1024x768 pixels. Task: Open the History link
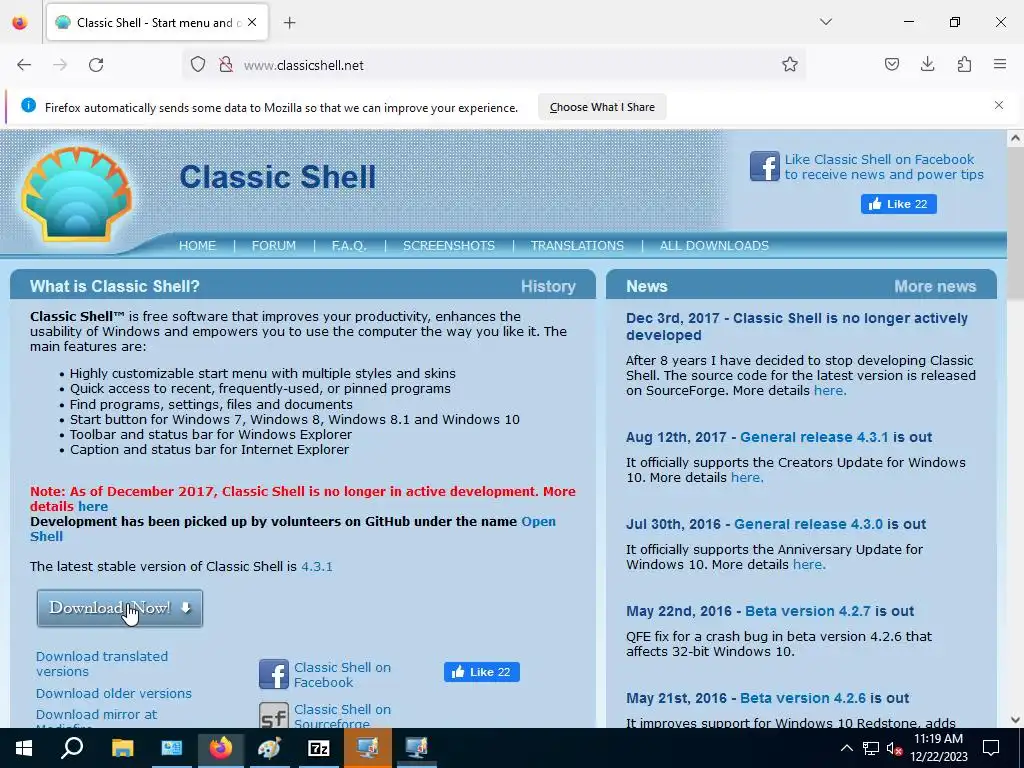548,286
